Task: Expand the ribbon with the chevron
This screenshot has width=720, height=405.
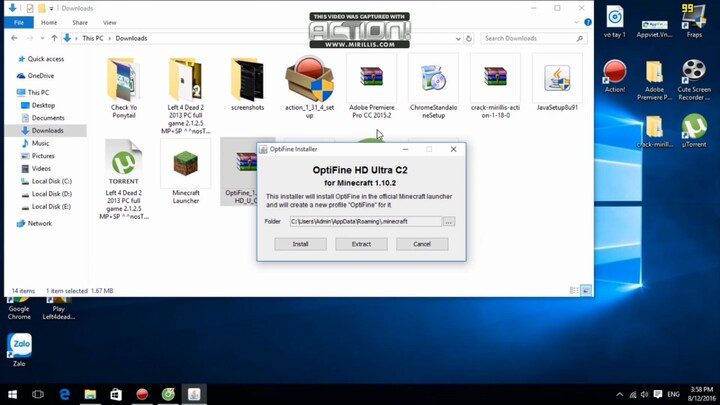Action: coord(576,22)
